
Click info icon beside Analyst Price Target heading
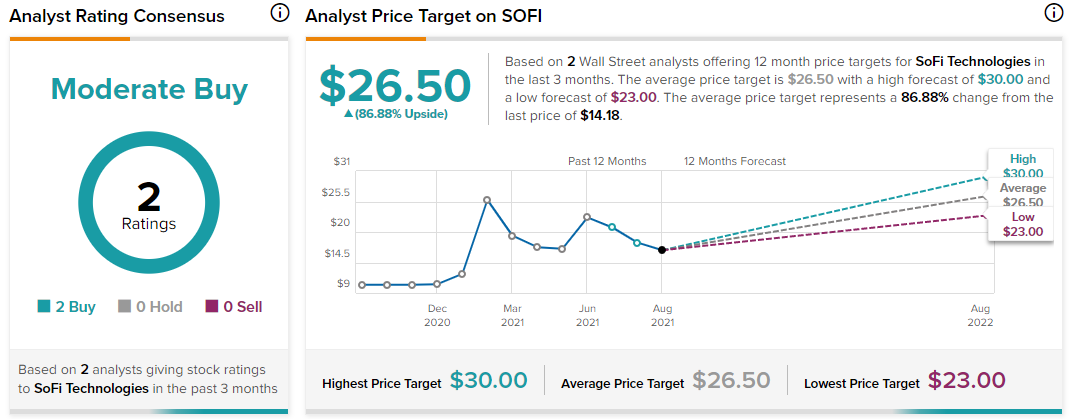point(1053,13)
